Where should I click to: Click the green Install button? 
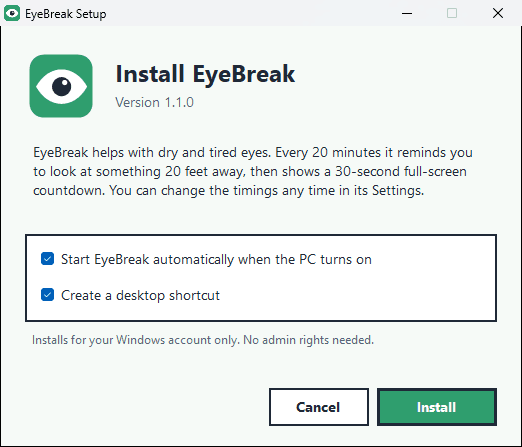click(x=437, y=407)
